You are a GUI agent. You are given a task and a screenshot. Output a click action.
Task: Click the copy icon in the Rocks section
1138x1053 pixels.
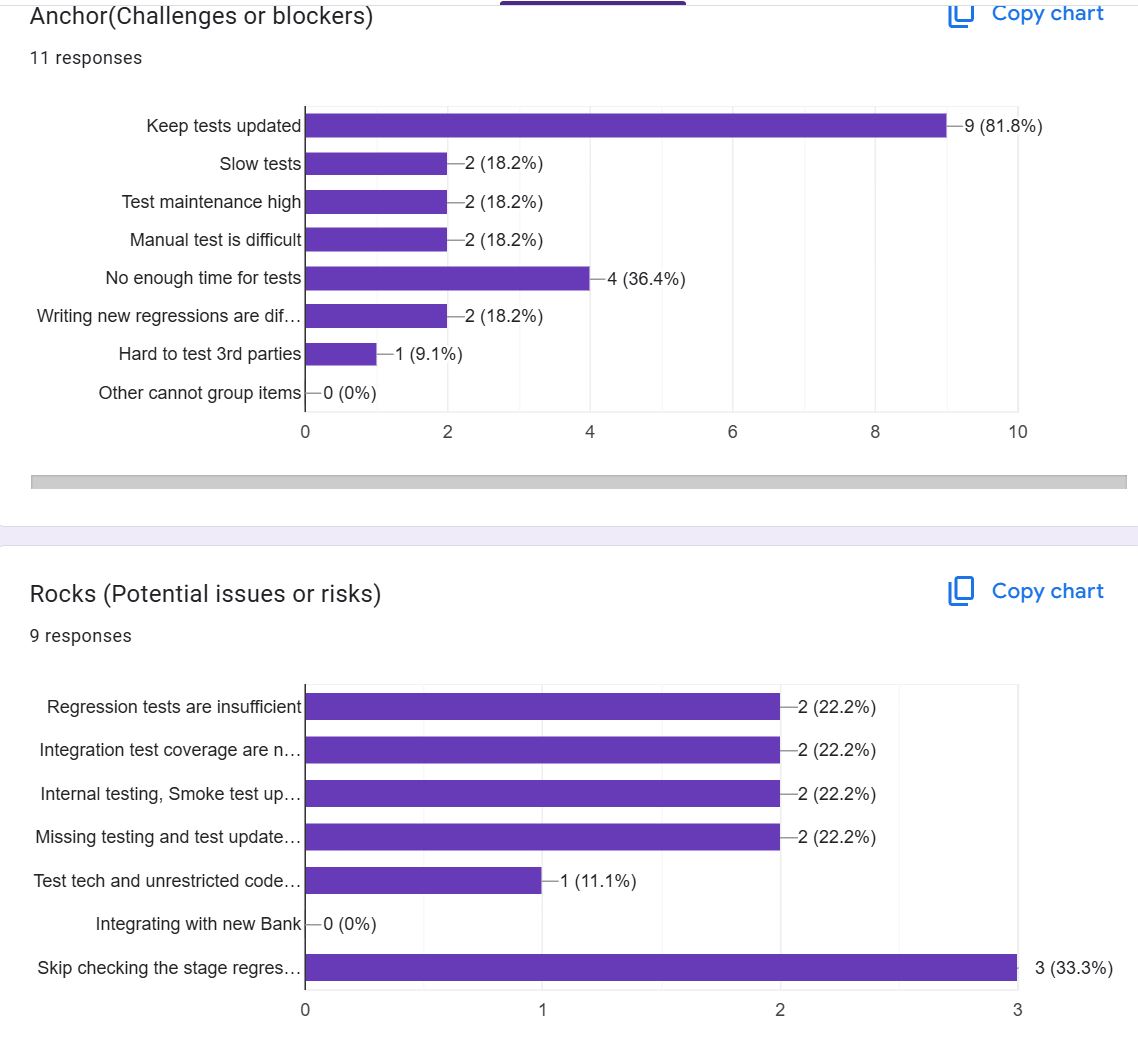coord(960,591)
